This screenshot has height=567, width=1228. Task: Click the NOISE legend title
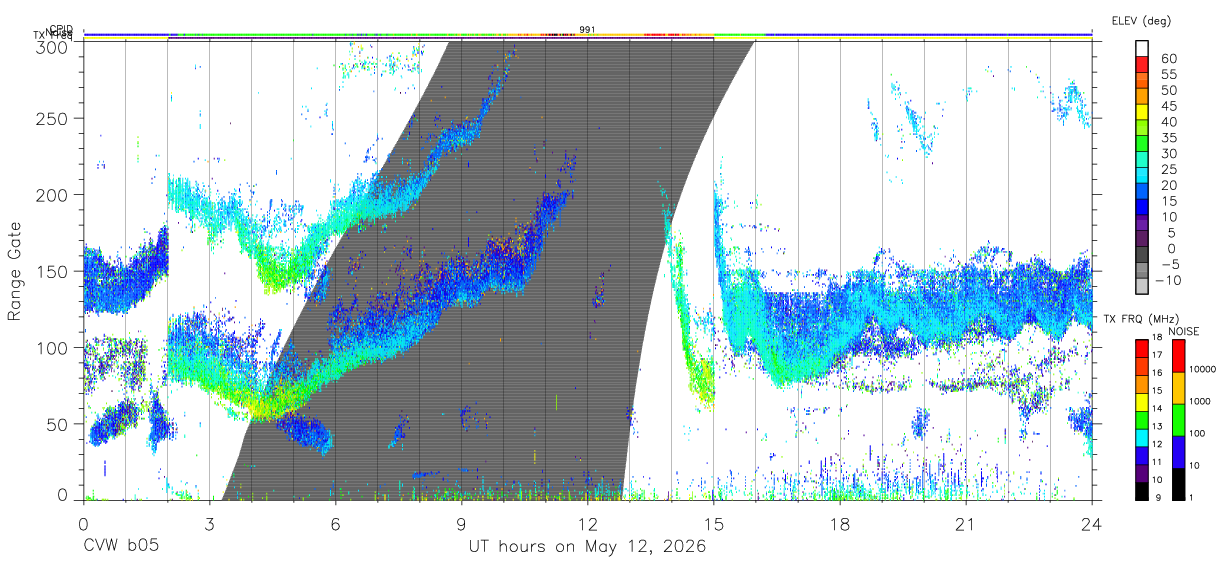(1183, 331)
